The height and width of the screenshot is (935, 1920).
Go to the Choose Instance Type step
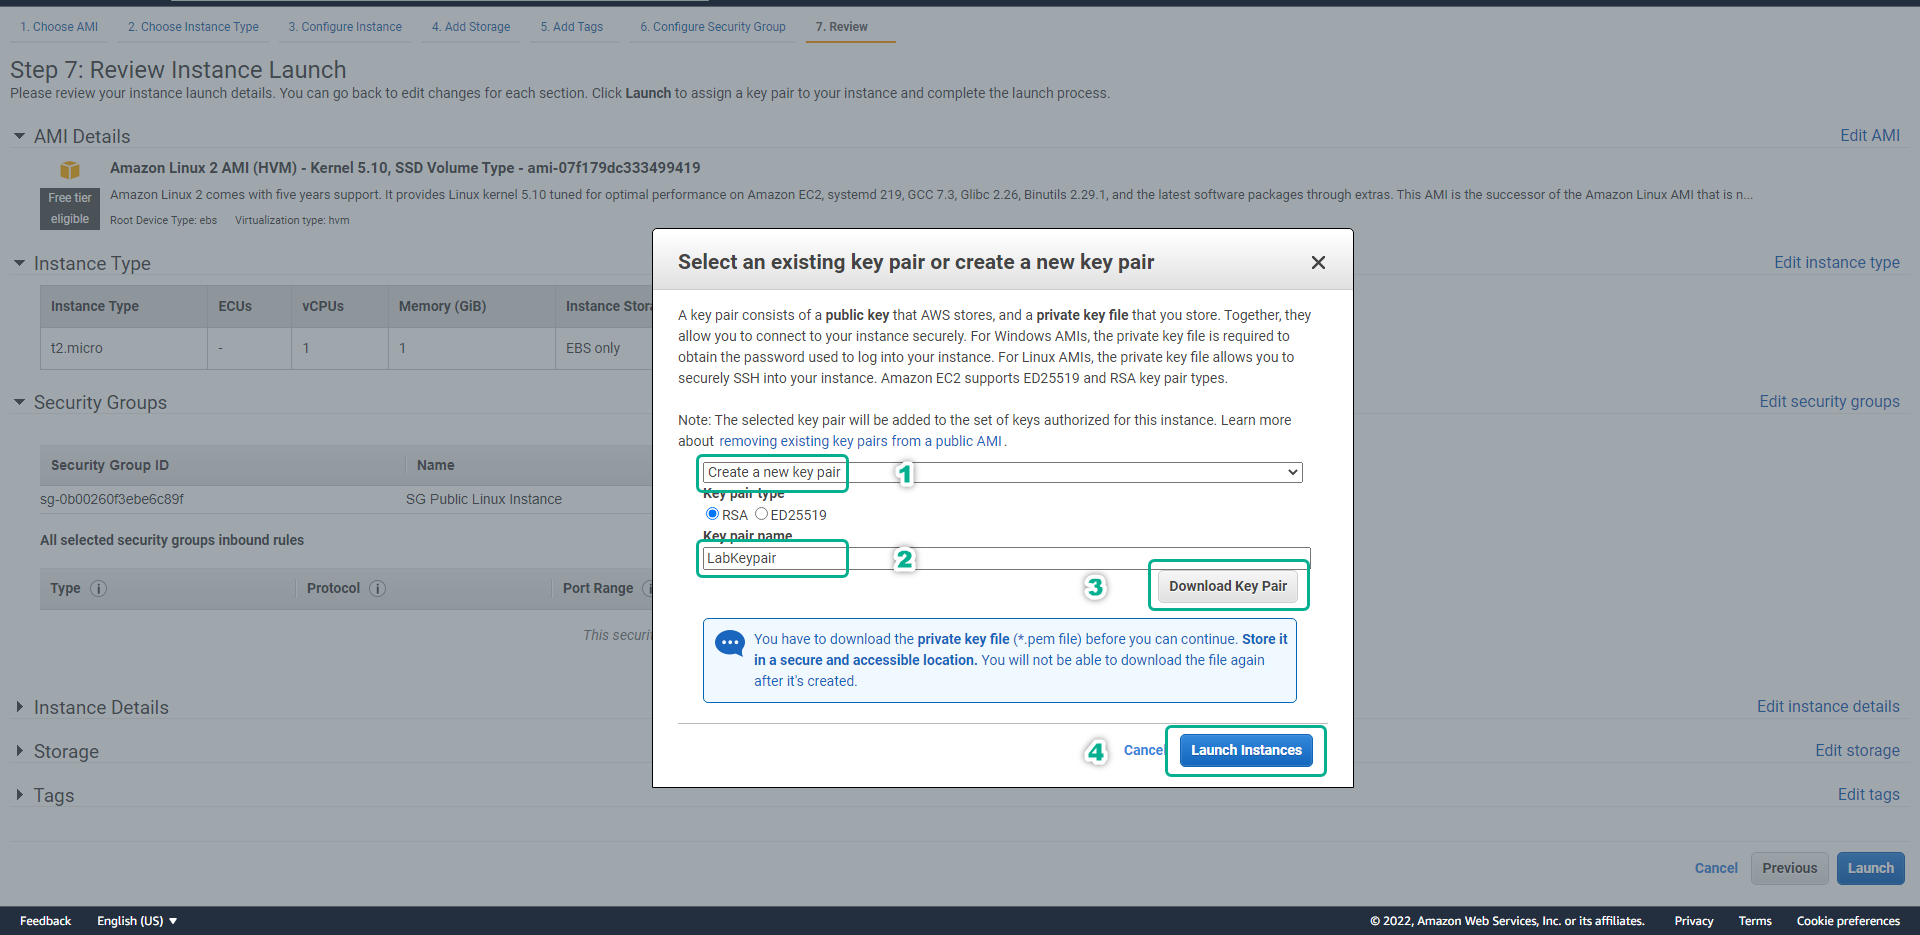193,27
